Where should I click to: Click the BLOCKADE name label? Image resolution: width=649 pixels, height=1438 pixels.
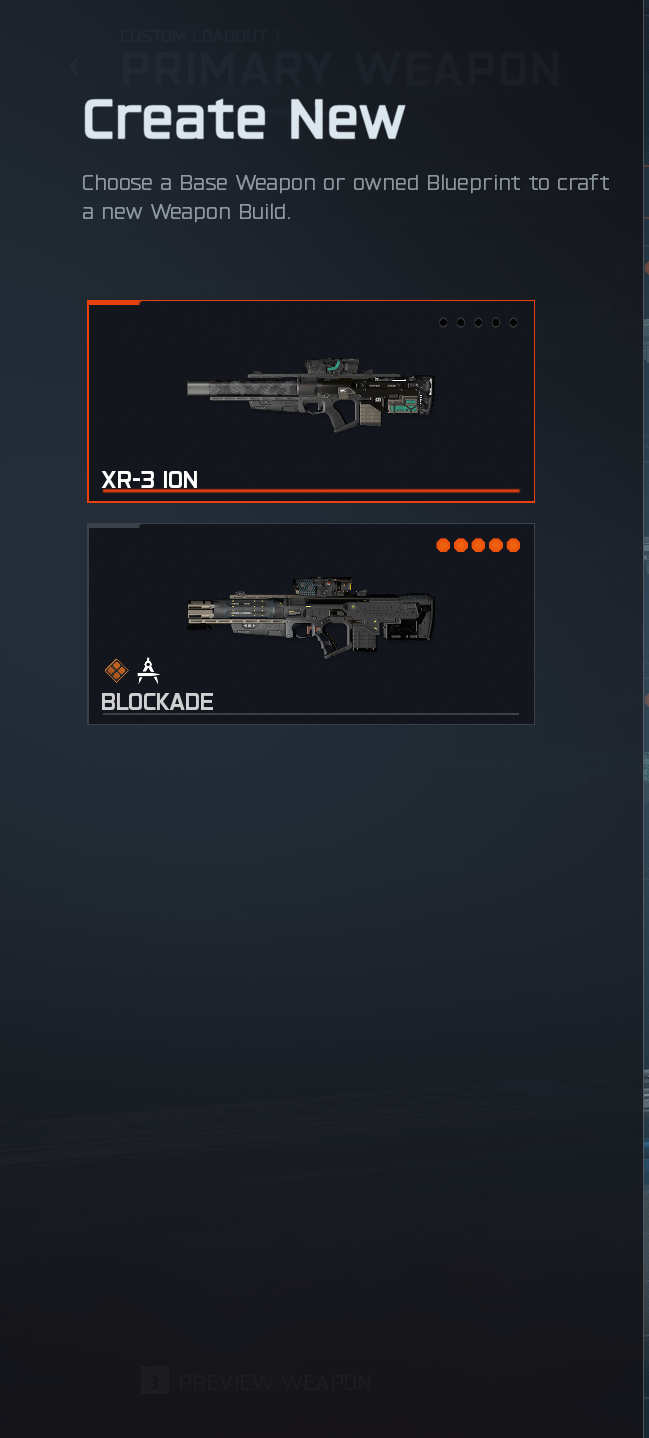point(157,701)
